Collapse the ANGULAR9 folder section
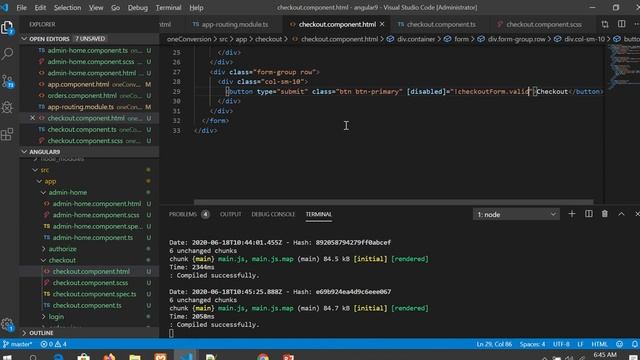The image size is (640, 360). point(24,152)
